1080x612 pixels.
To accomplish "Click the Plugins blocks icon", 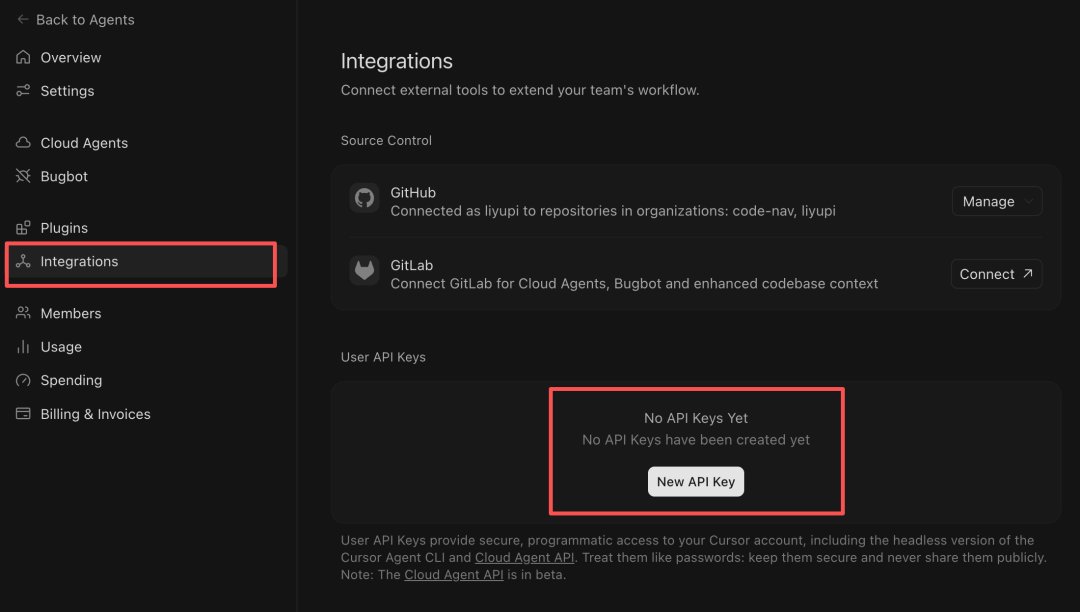I will tap(23, 228).
